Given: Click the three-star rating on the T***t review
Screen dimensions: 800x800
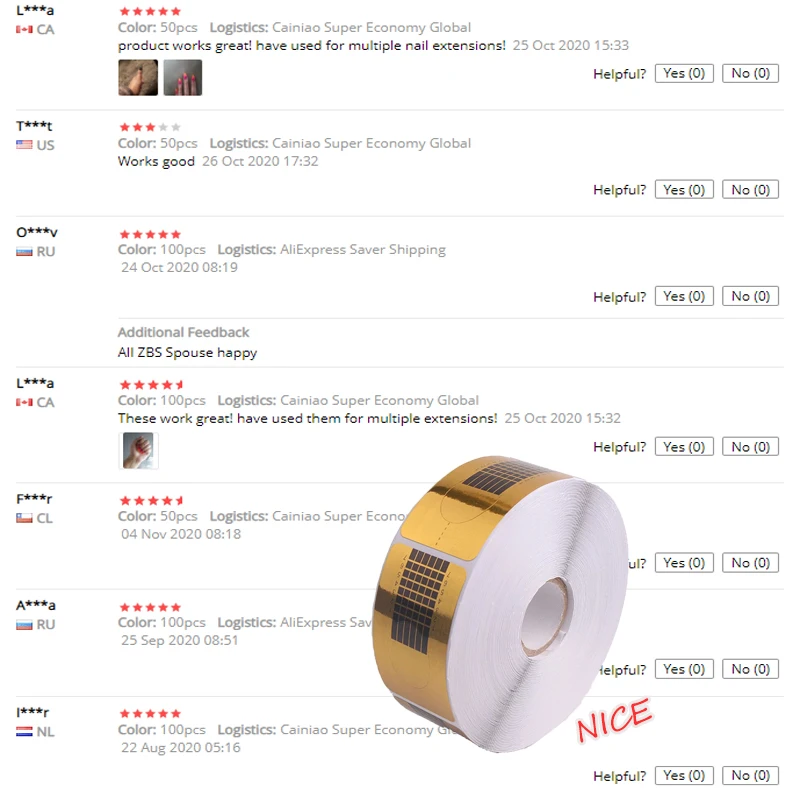Looking at the screenshot, I should (x=150, y=127).
